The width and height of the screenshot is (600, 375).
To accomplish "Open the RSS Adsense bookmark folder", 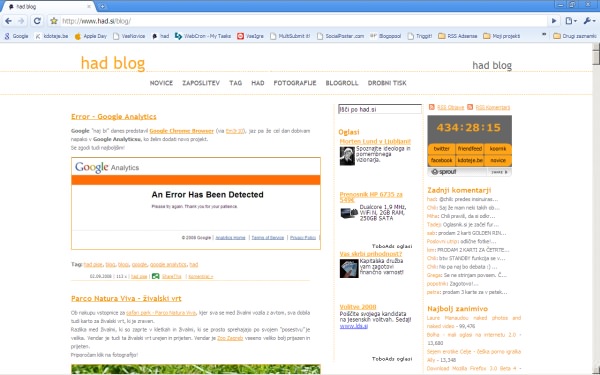I will point(458,36).
